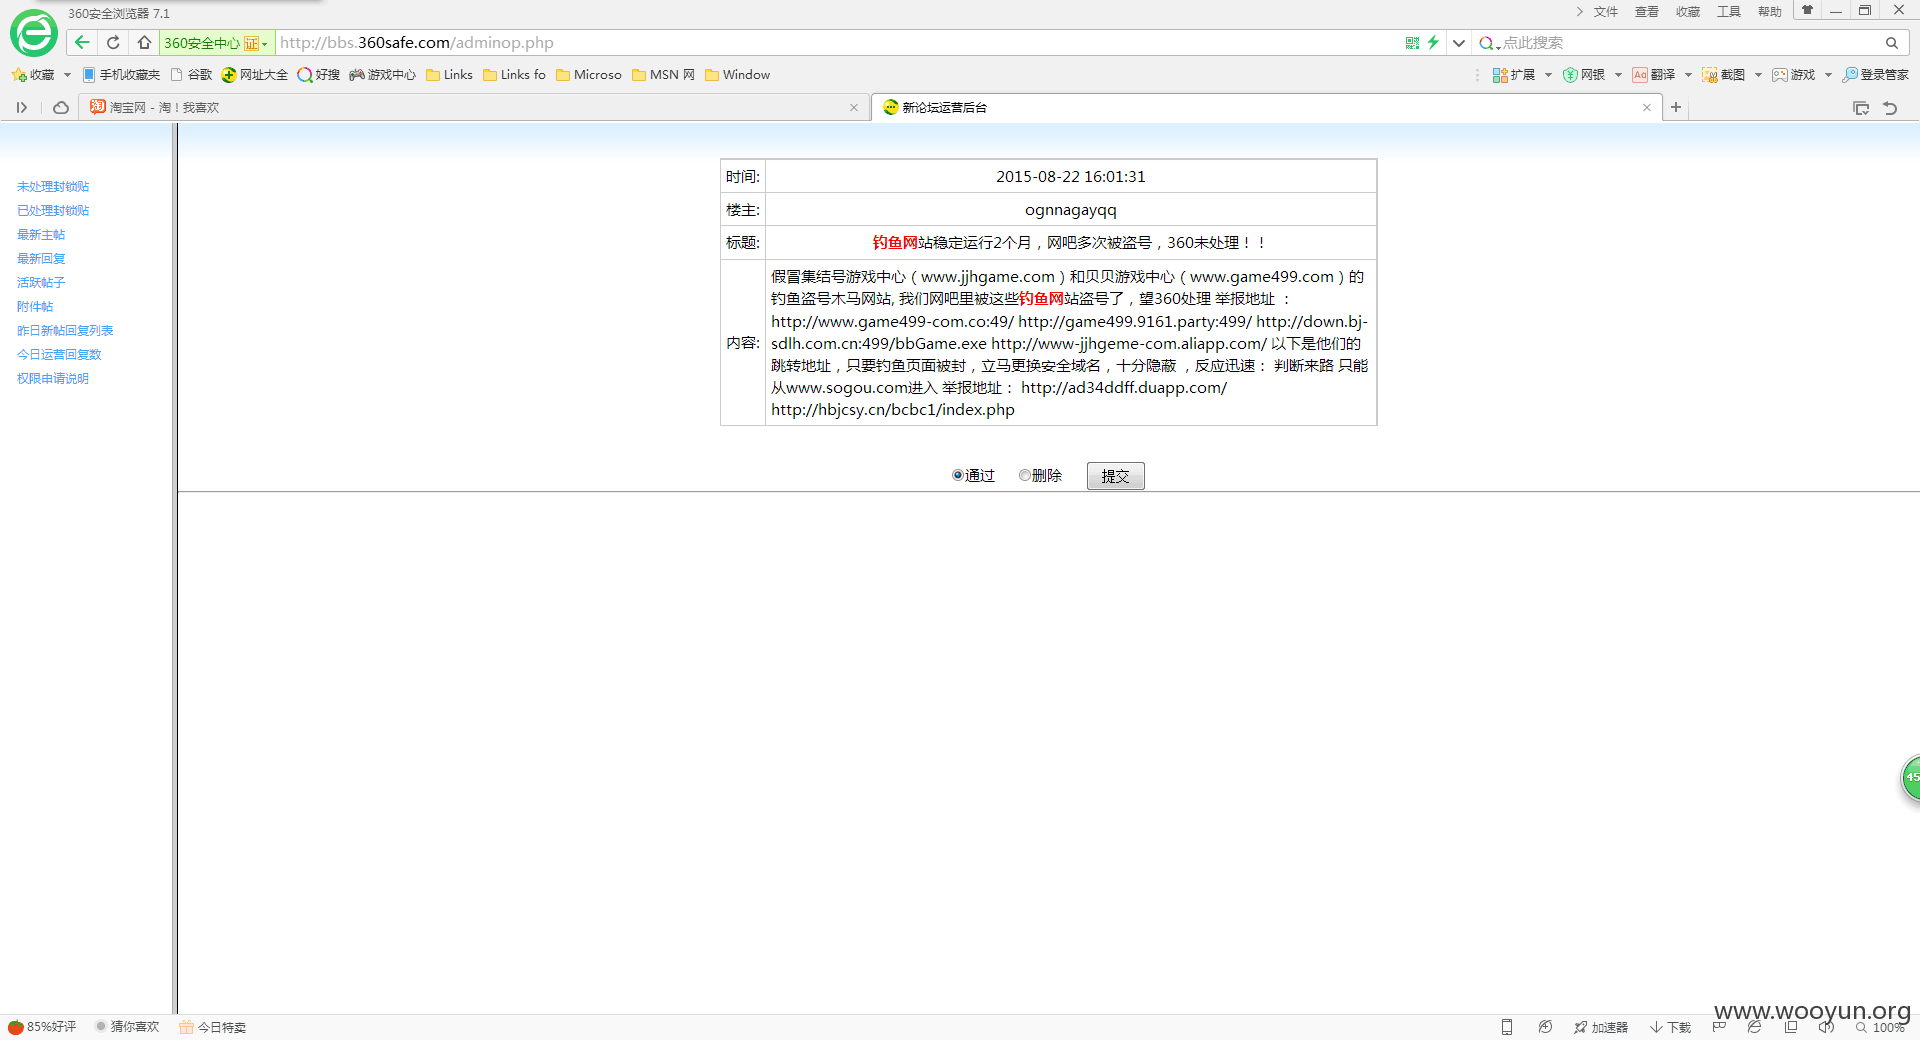Click the IE kernel switch icon in status bar

tap(1755, 1027)
